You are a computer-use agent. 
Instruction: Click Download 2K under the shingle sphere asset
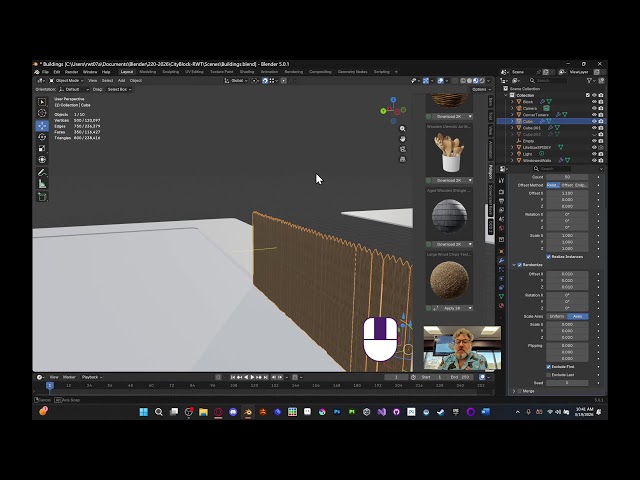click(x=449, y=244)
